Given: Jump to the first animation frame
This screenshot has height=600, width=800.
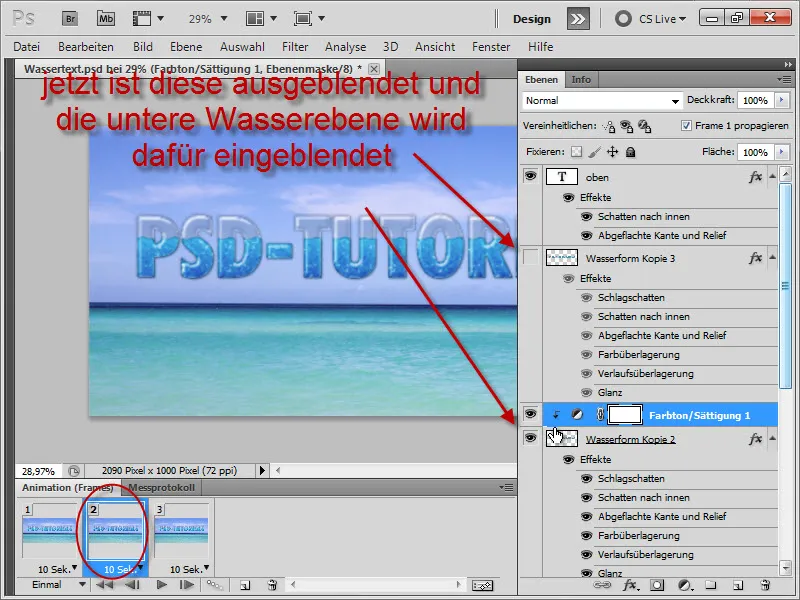Looking at the screenshot, I should tap(105, 585).
